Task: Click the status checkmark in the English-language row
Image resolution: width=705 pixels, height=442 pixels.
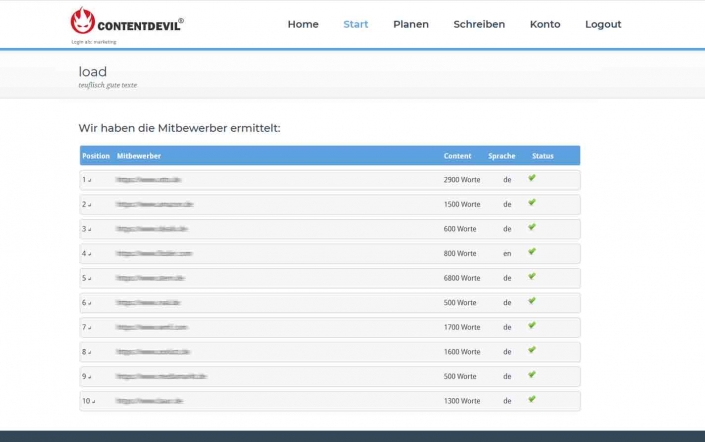Action: tap(532, 252)
